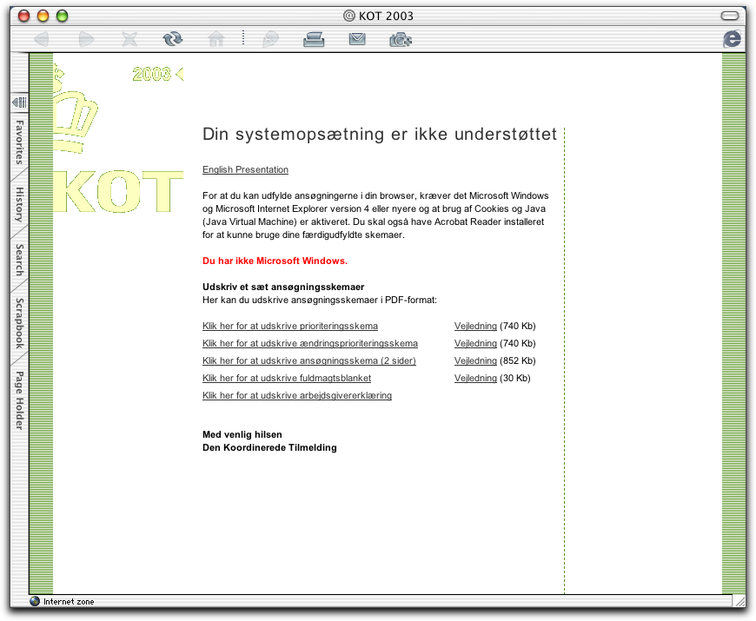Click the Internet Explorer logo icon
The width and height of the screenshot is (756, 621).
732,39
